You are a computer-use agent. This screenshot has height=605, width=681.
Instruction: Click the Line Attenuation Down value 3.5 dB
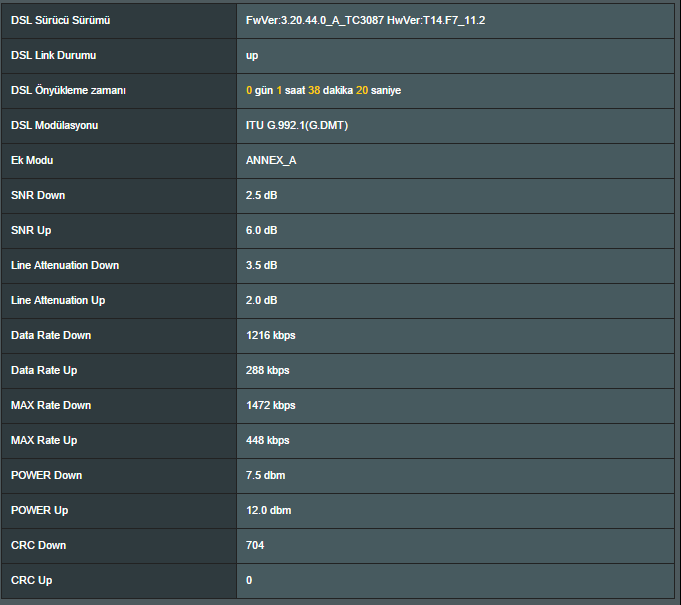(261, 265)
